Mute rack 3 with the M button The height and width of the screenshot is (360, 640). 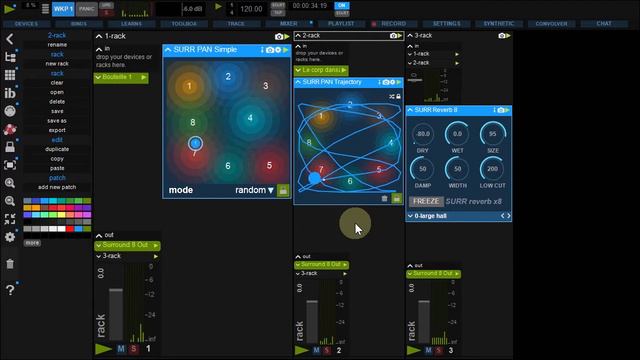[428, 350]
